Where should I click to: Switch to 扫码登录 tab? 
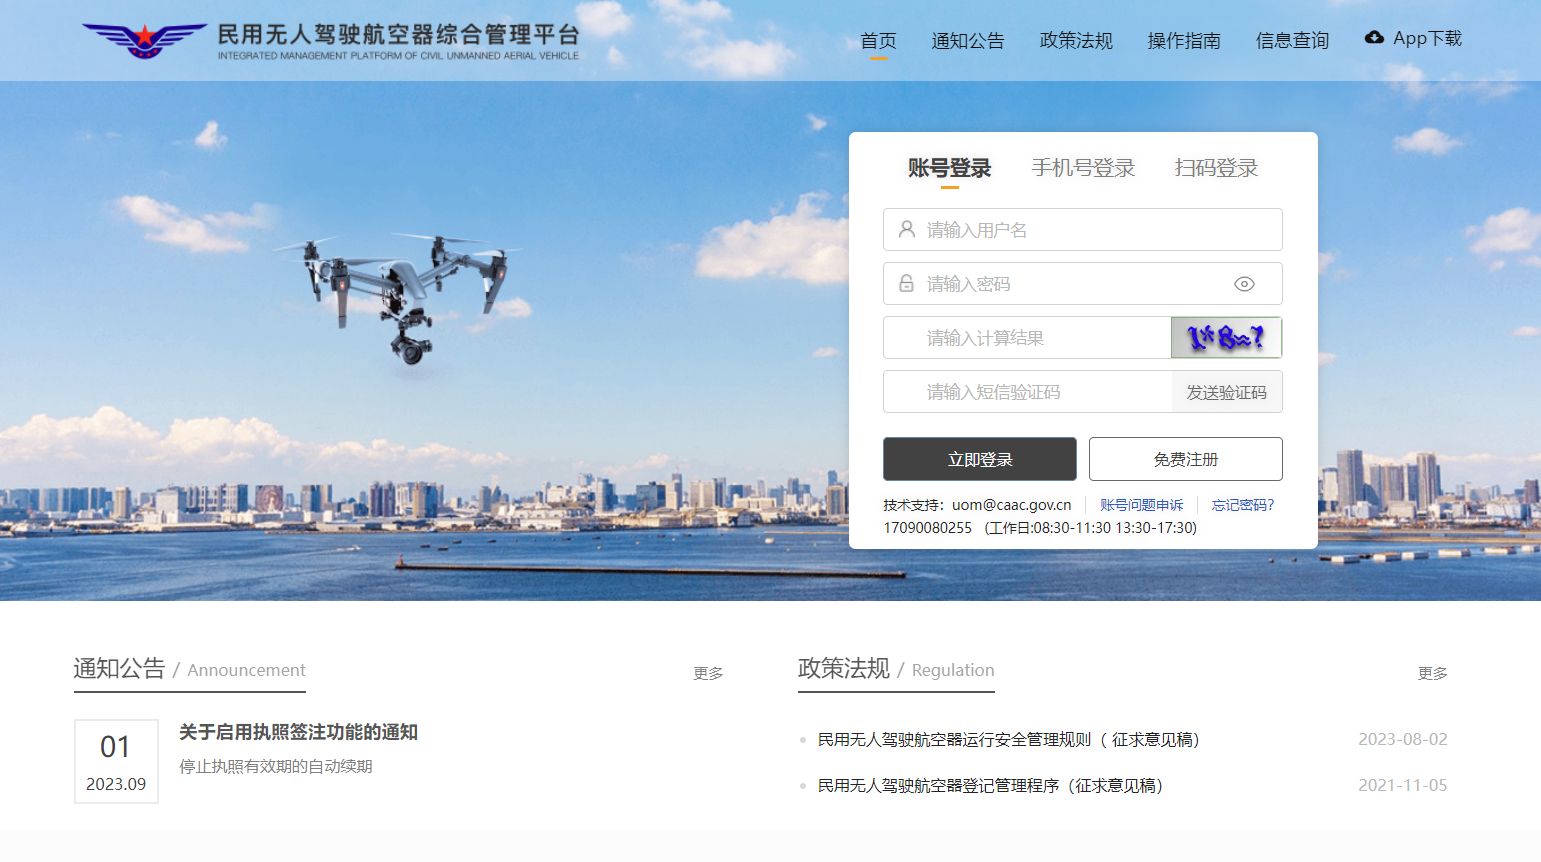[1216, 168]
